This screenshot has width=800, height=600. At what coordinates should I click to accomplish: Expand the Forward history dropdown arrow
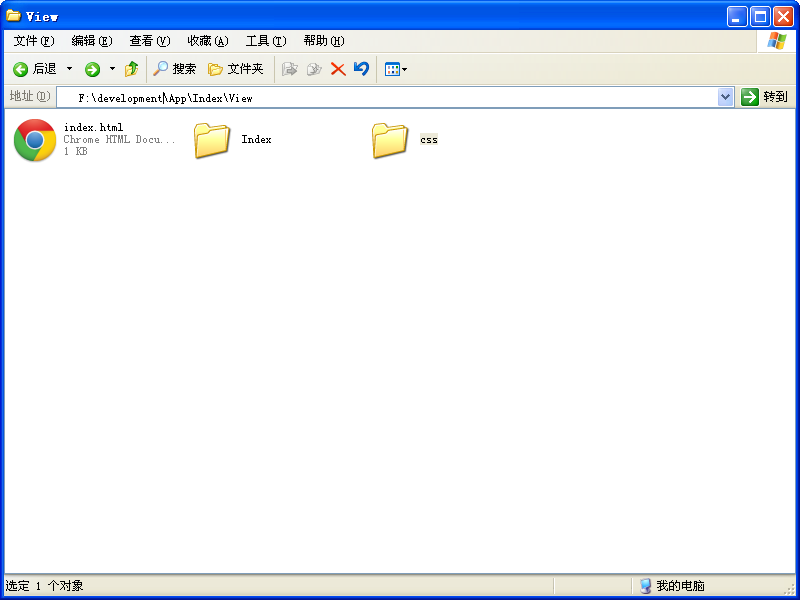point(112,69)
